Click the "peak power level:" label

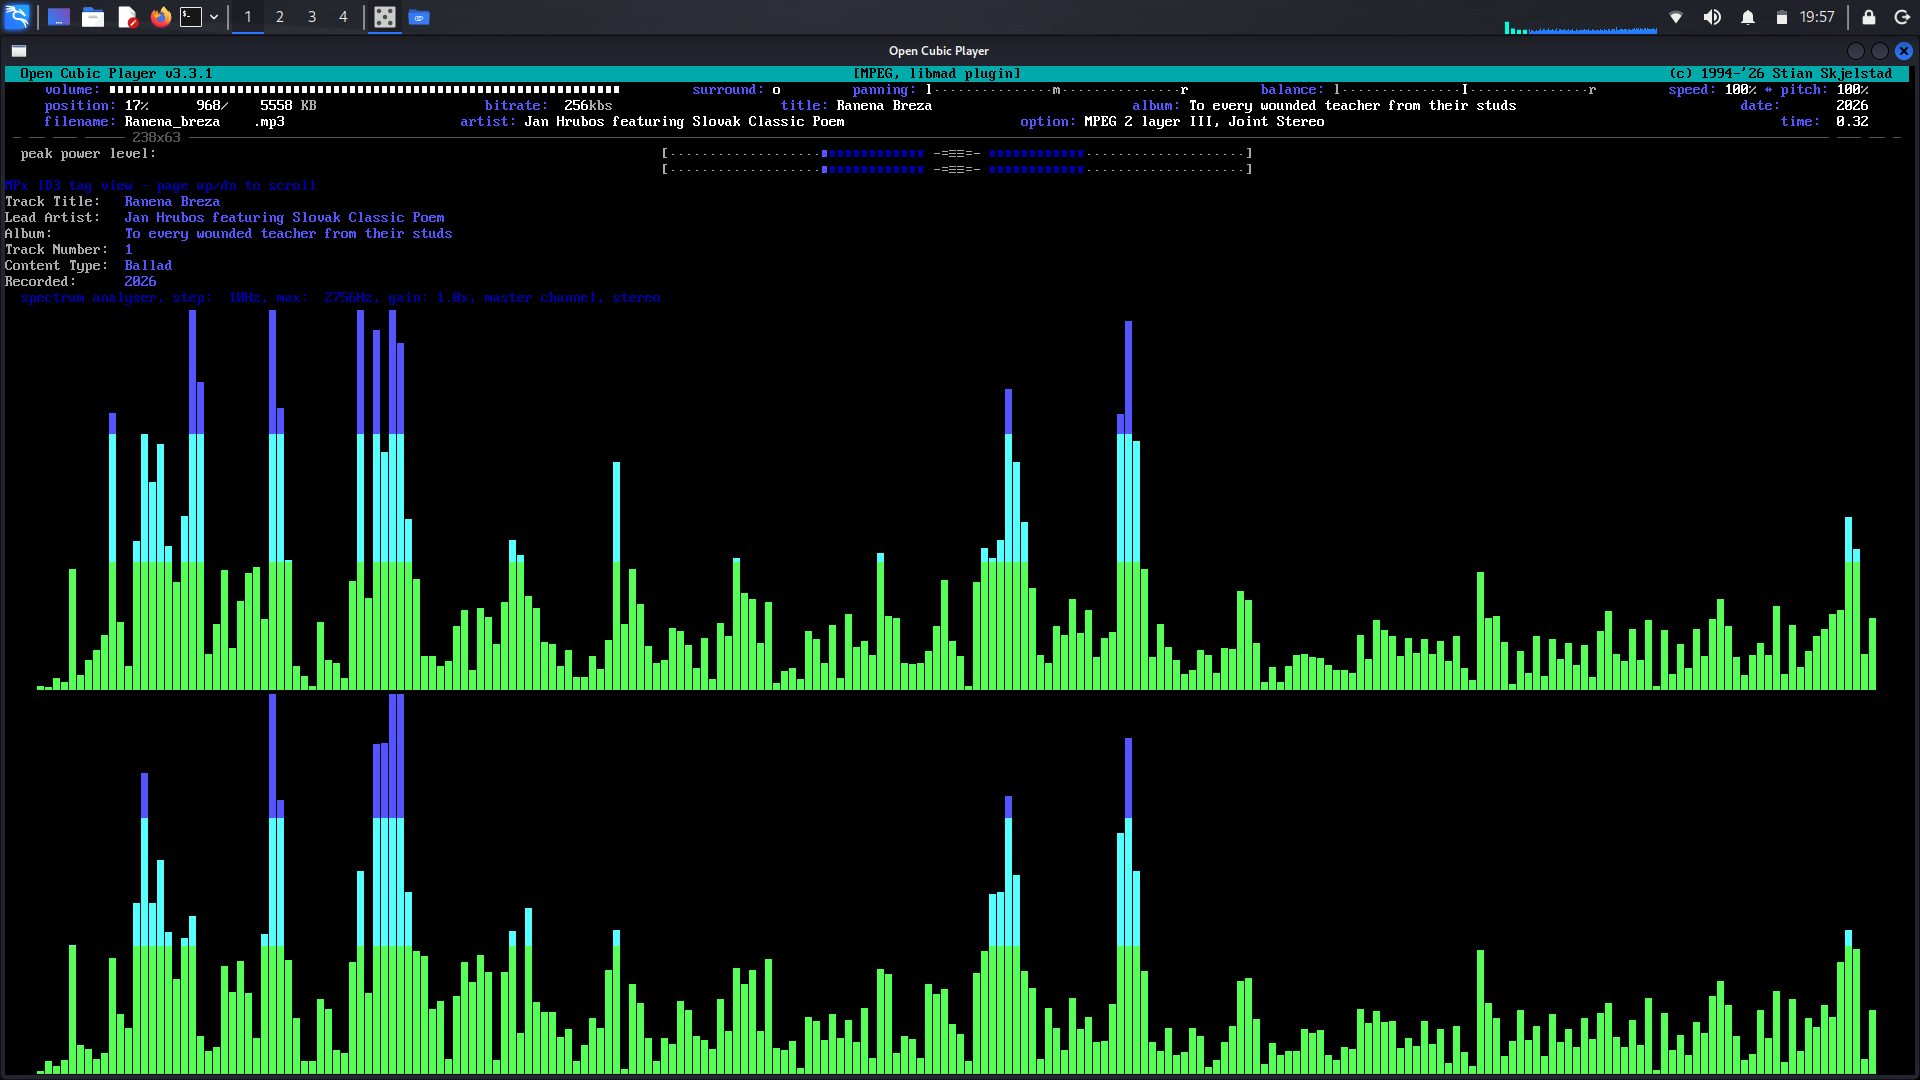coord(88,154)
